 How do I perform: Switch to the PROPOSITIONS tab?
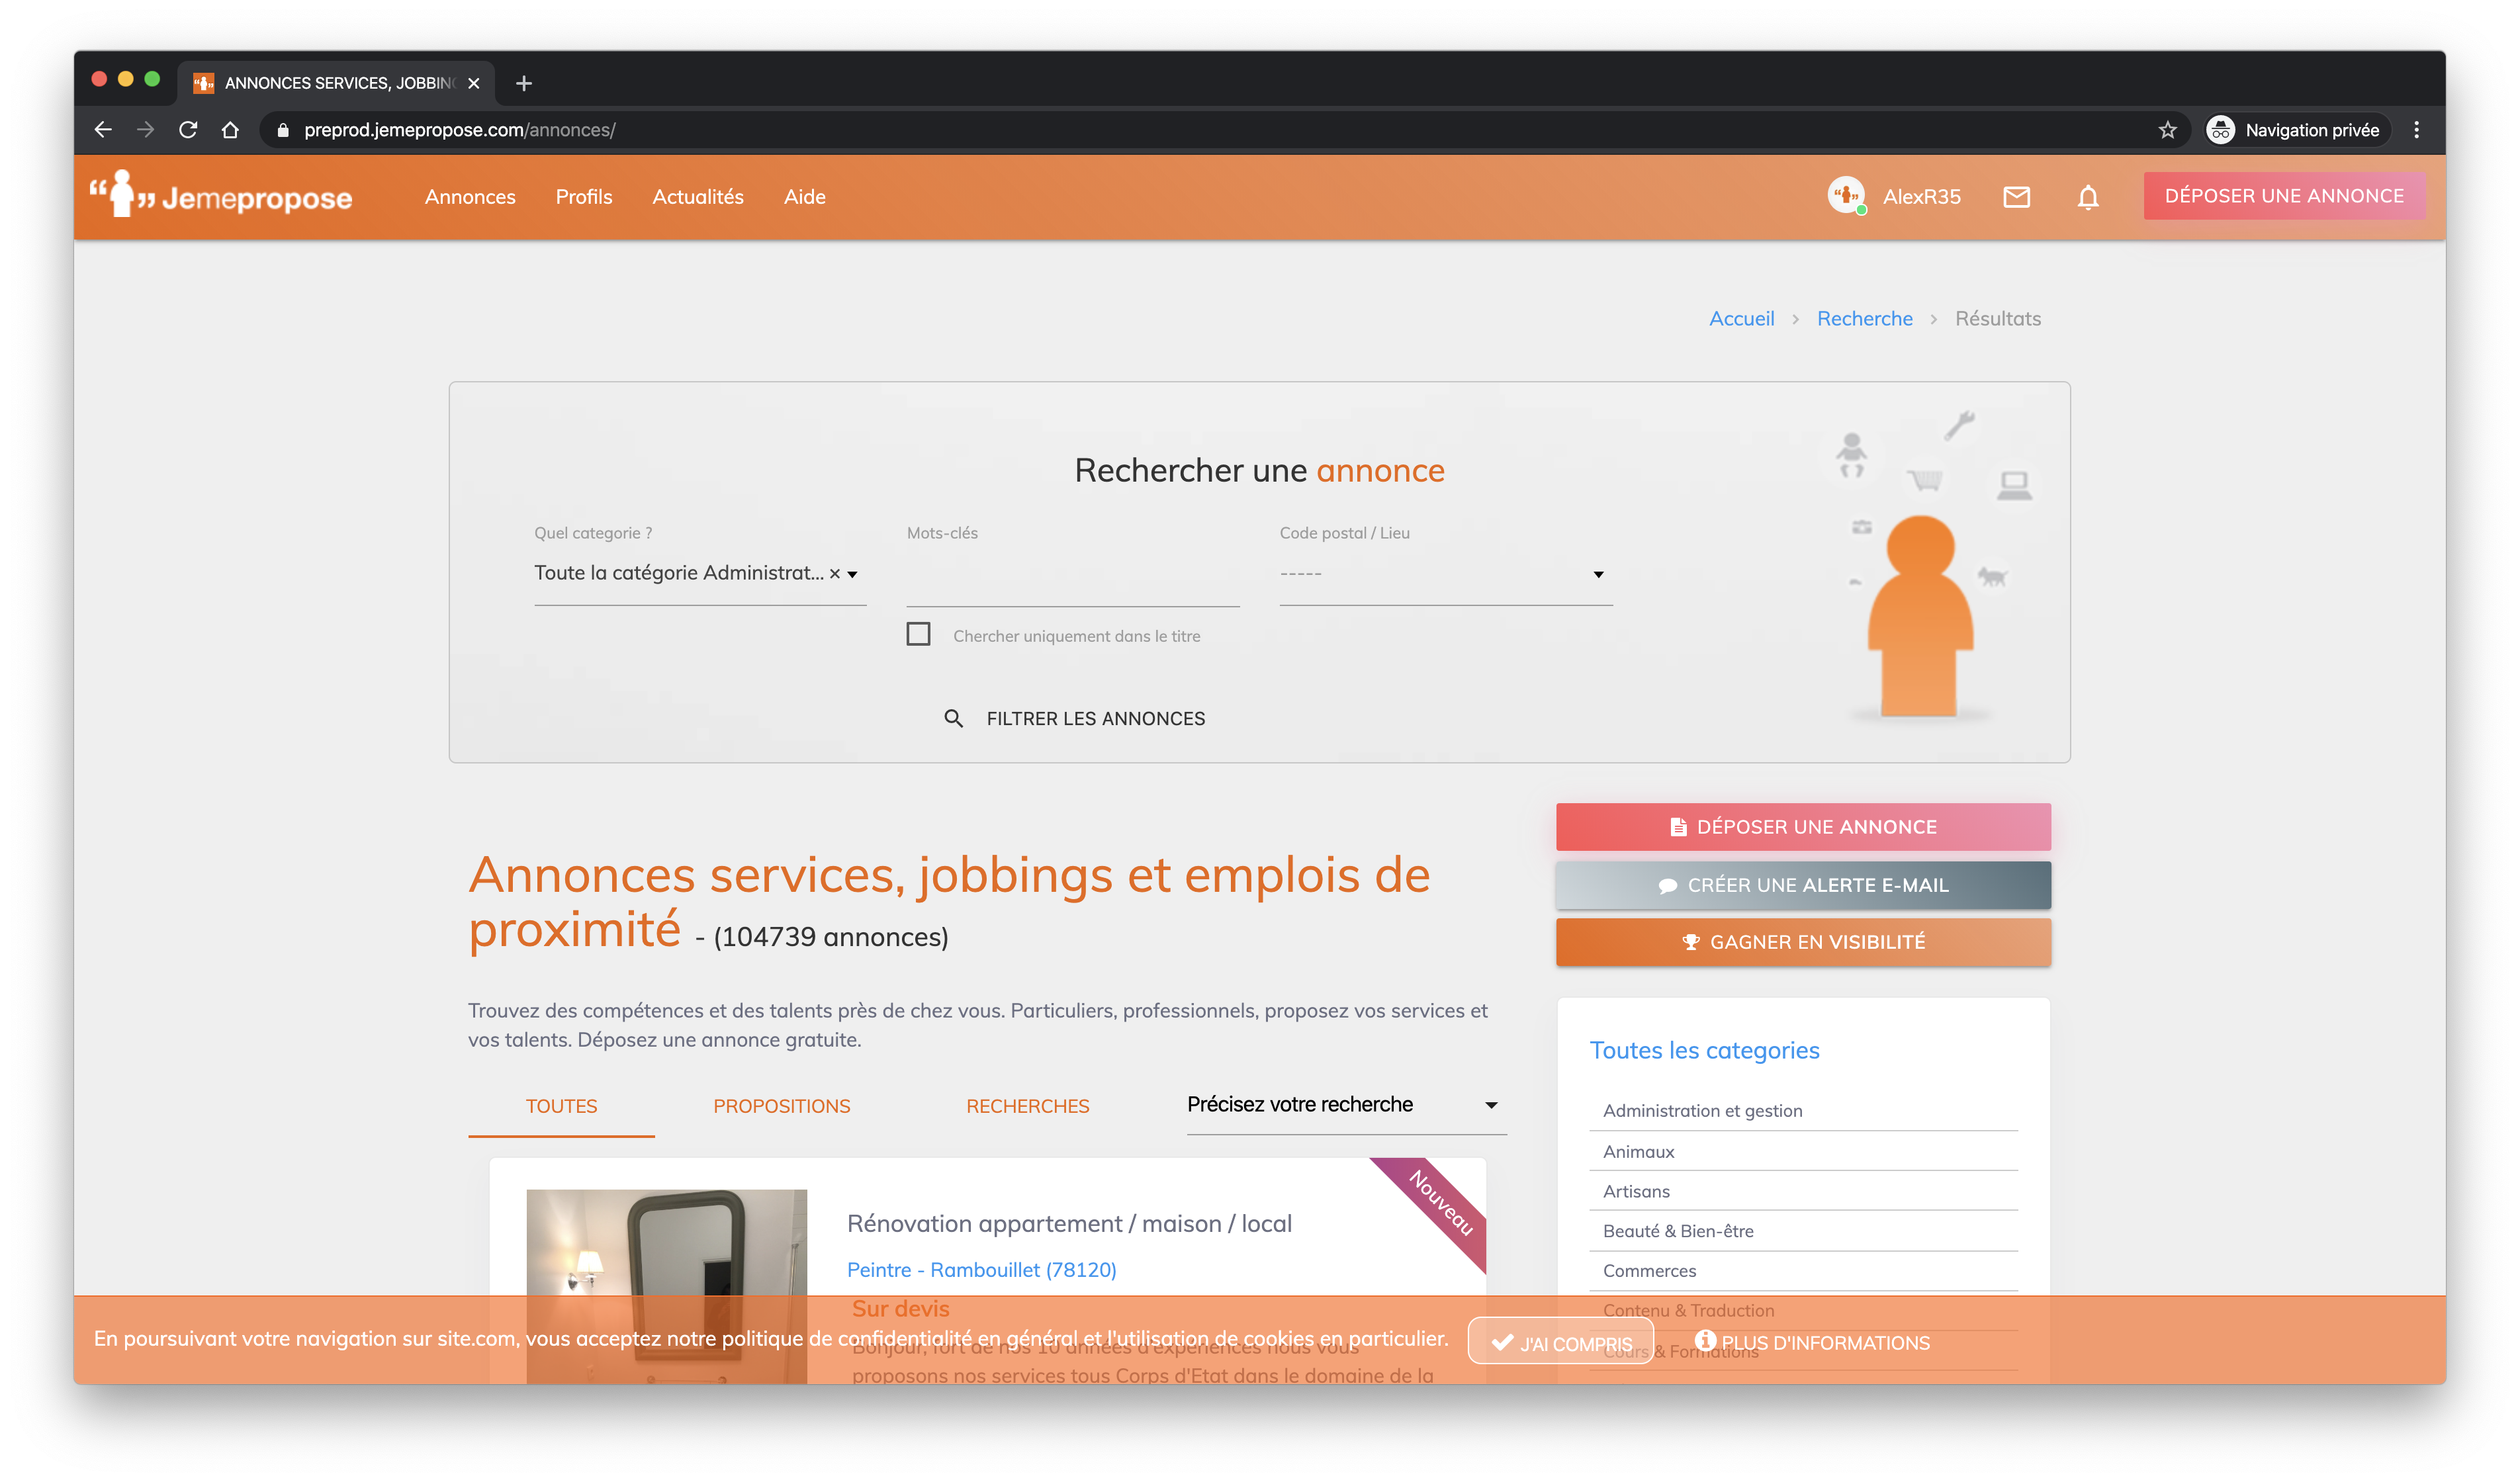pyautogui.click(x=781, y=1106)
